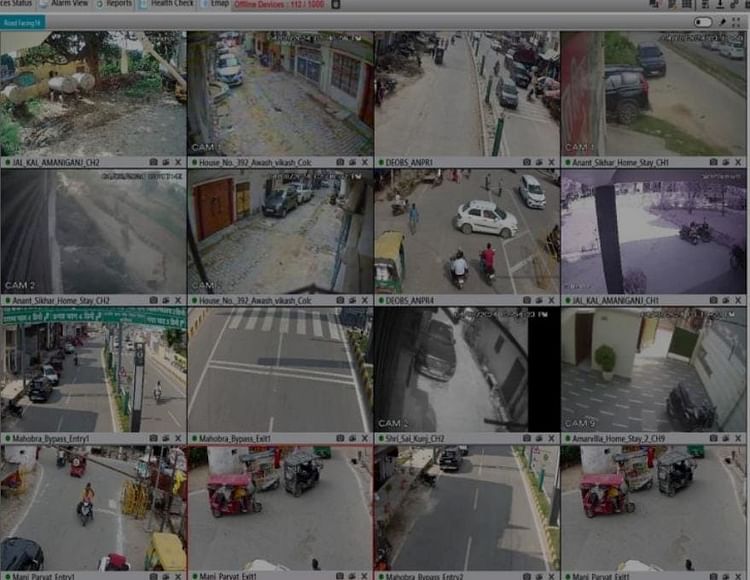Select the DEOBS_ANPR4 camera video feed
Viewport: 750px width, 580px height.
466,230
